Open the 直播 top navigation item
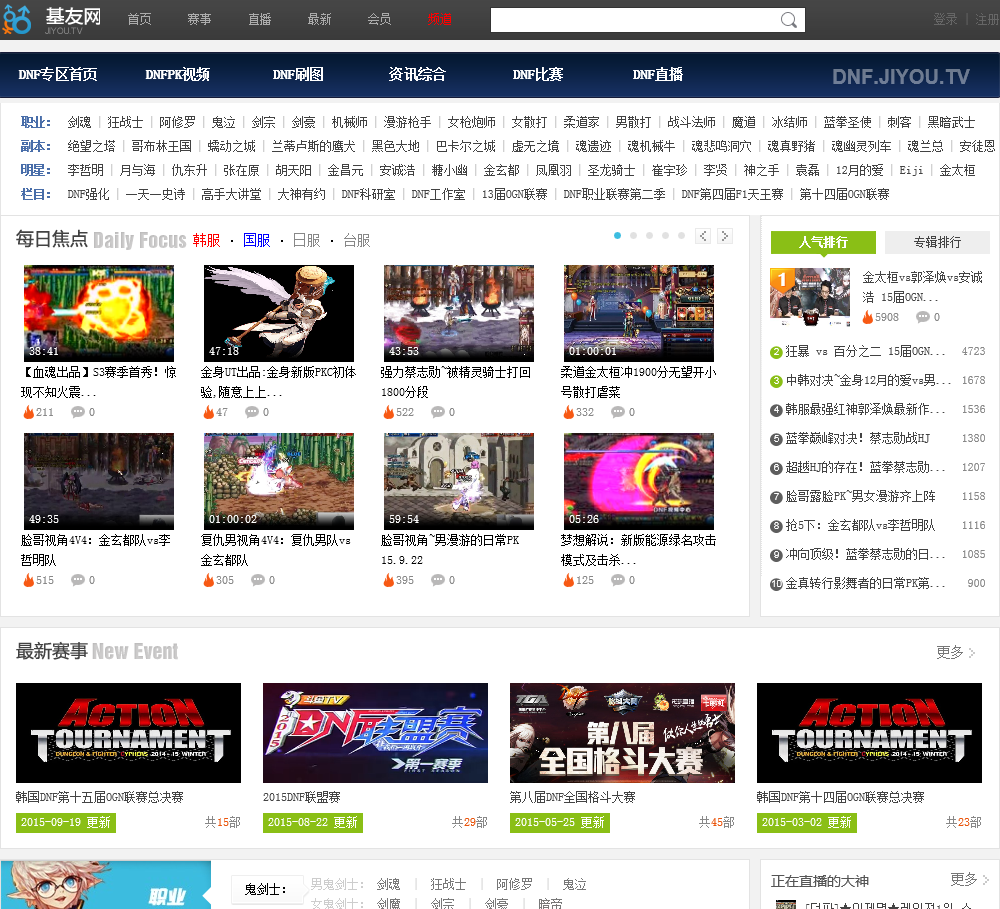This screenshot has width=1000, height=909. [x=260, y=19]
